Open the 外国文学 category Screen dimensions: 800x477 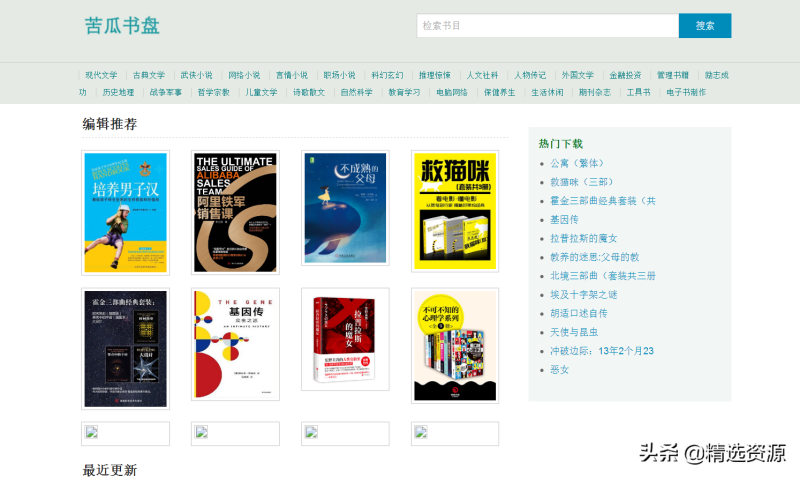point(578,75)
